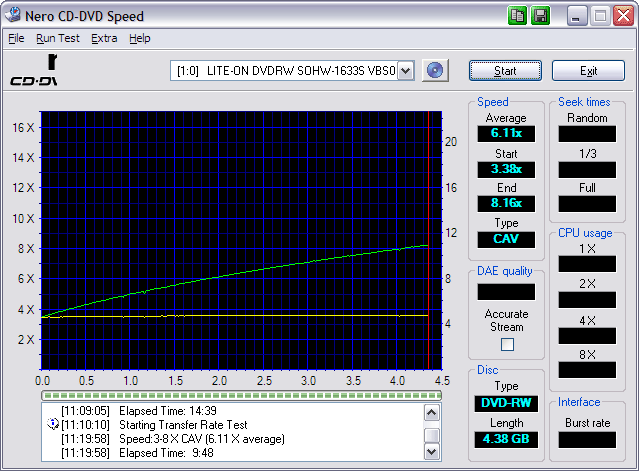Click the empty Random seek time field
The width and height of the screenshot is (639, 471).
click(x=587, y=134)
